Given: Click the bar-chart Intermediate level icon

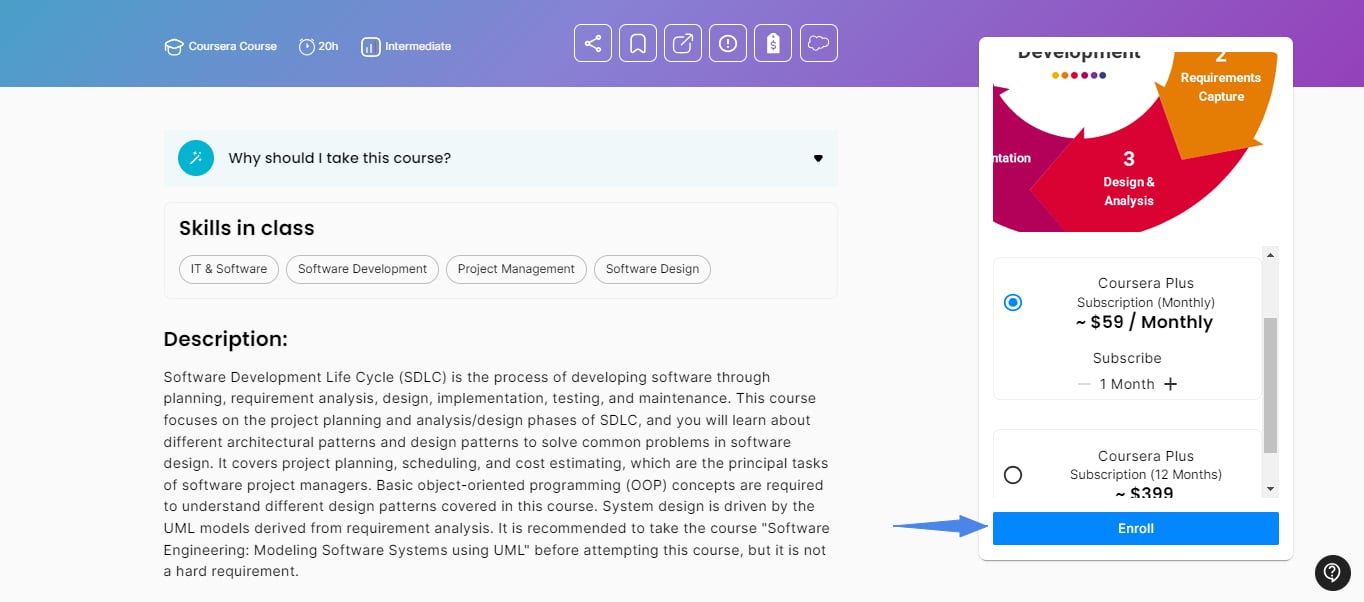Looking at the screenshot, I should 371,46.
